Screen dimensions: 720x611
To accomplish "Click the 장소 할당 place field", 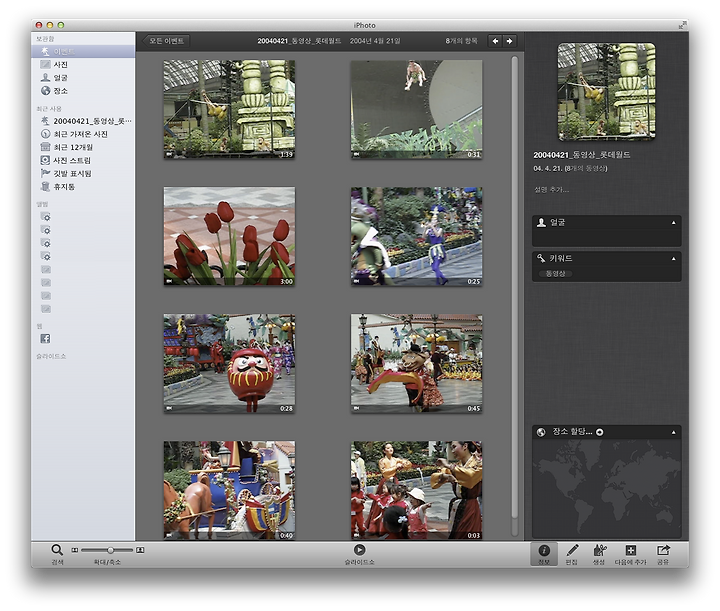I will point(572,432).
